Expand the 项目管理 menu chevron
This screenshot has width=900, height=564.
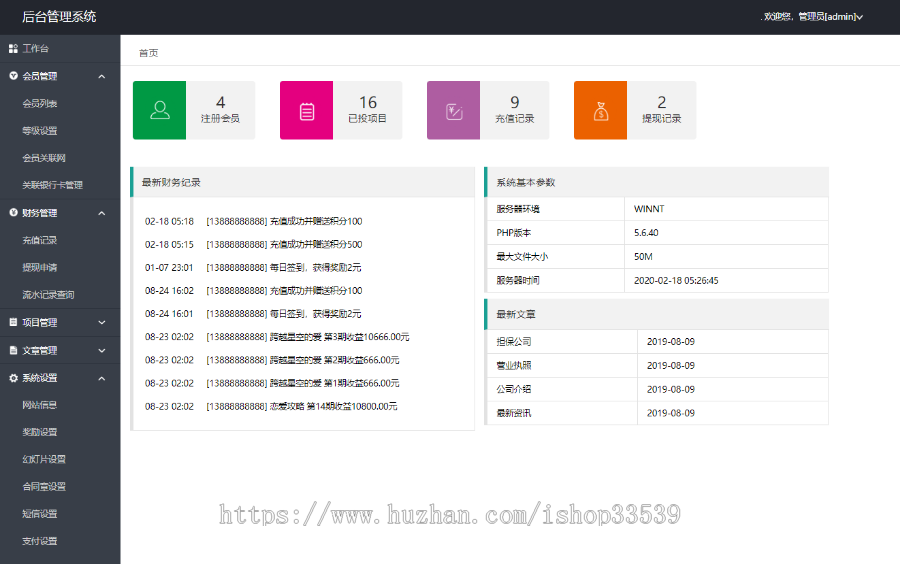102,322
